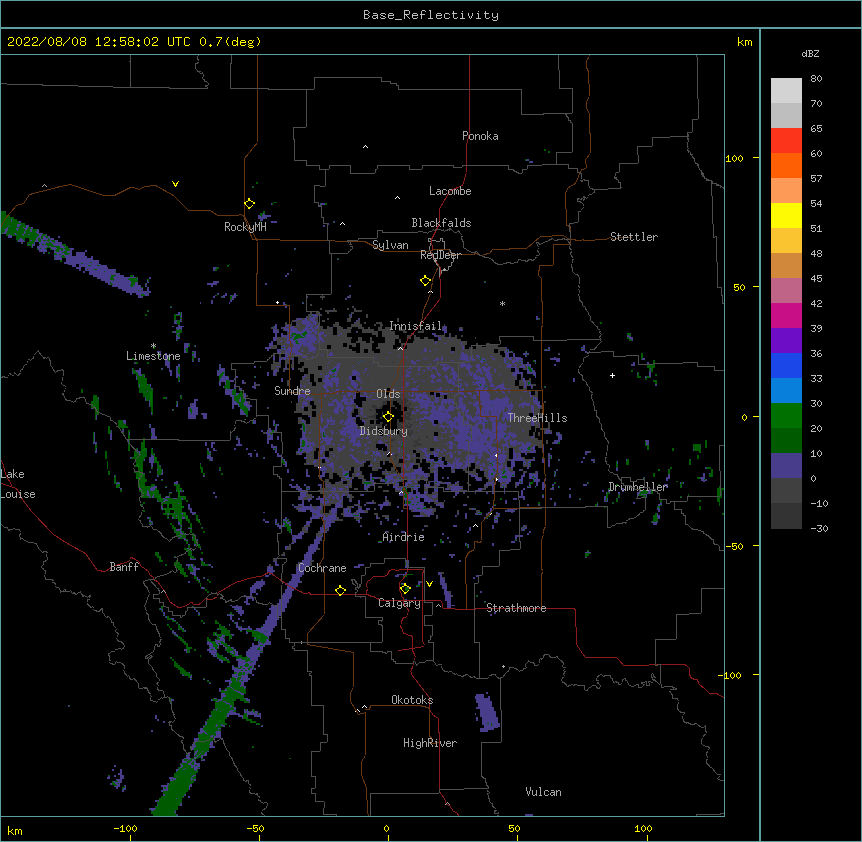This screenshot has width=862, height=842.
Task: Click the Stettler city label
Action: click(634, 237)
